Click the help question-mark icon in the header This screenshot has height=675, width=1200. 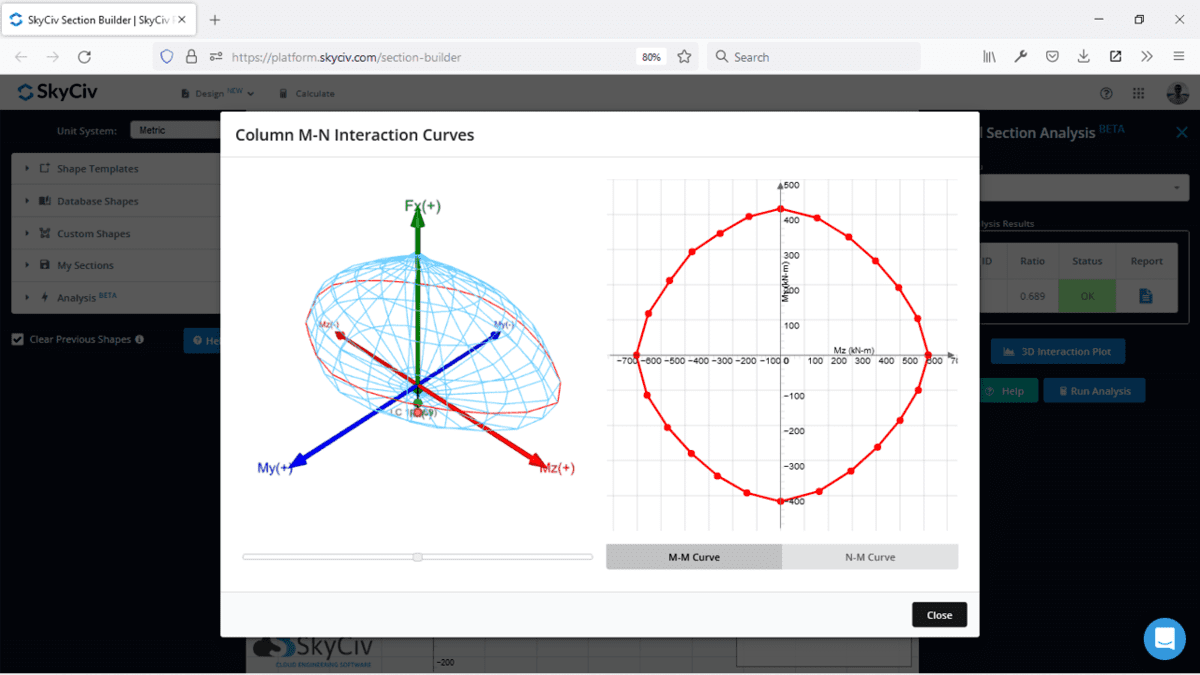tap(1106, 93)
